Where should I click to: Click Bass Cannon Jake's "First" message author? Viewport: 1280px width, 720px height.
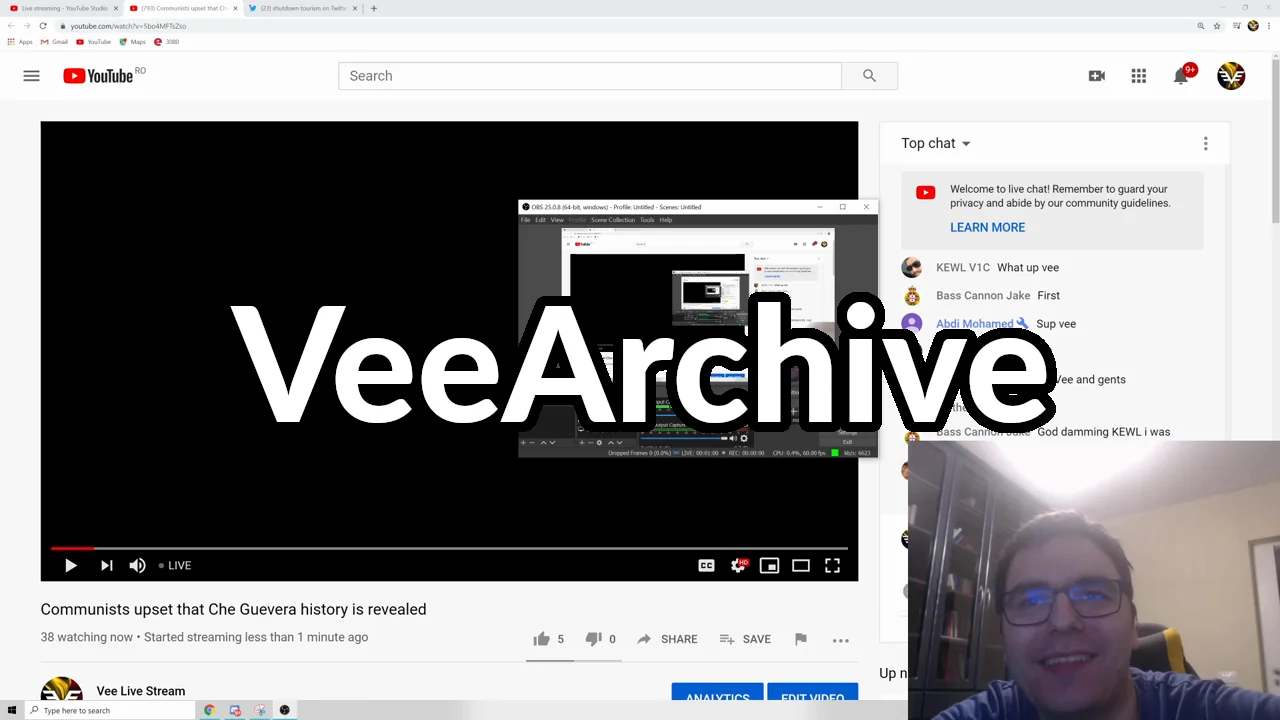click(x=983, y=296)
